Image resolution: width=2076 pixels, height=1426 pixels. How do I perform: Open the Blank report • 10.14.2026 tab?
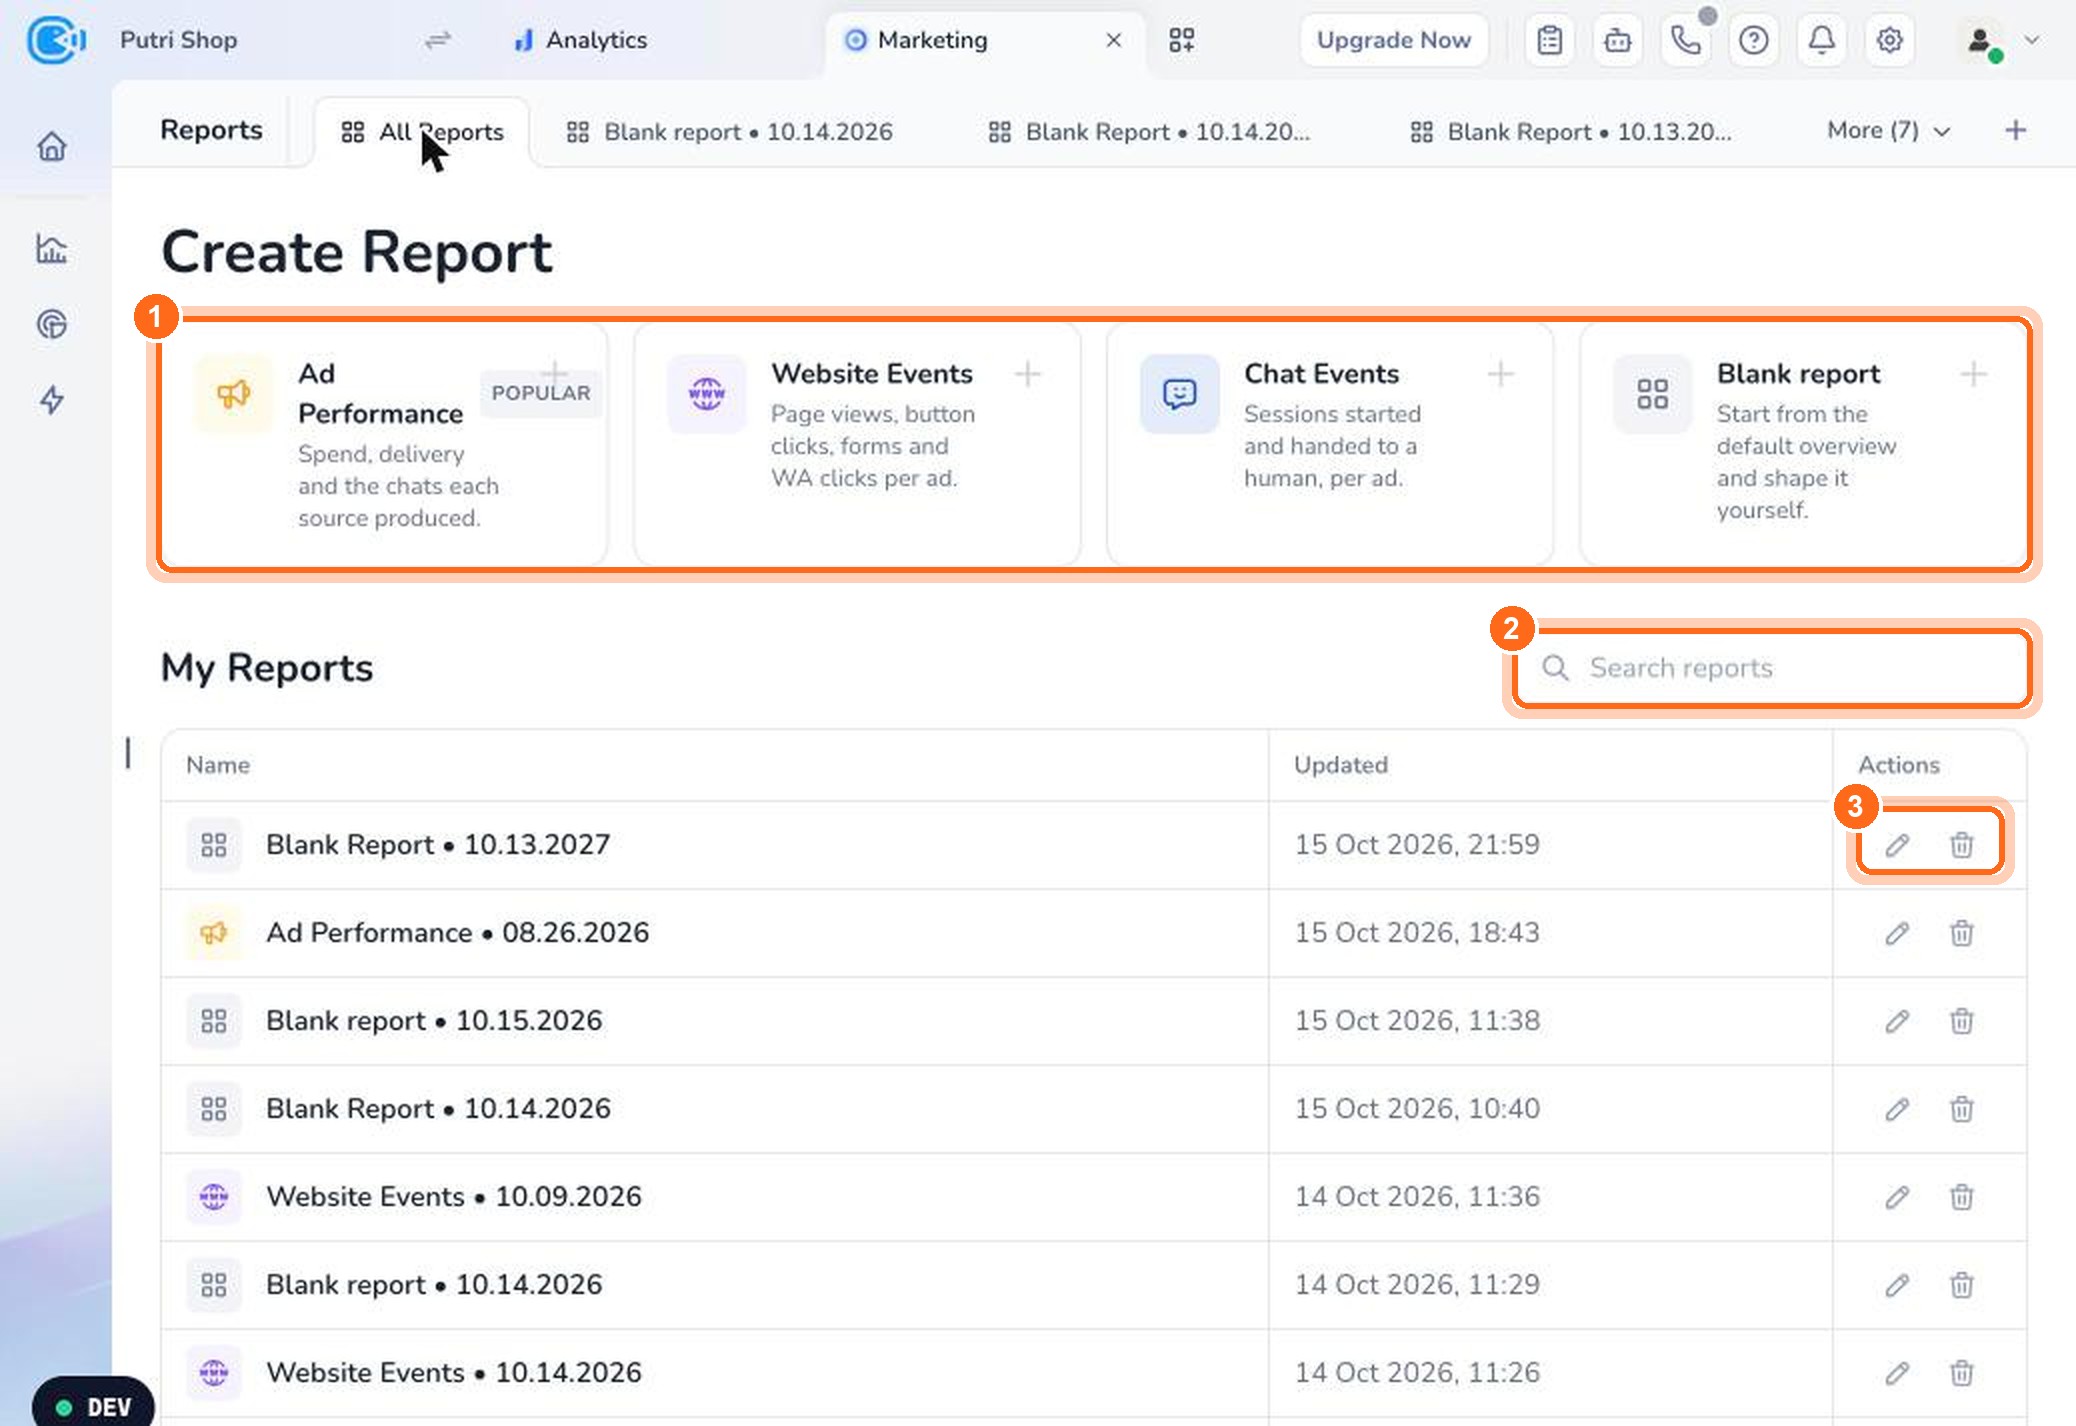(x=729, y=132)
